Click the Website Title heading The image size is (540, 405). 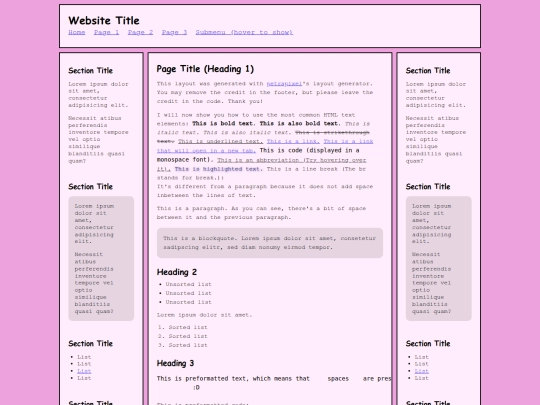(x=104, y=20)
